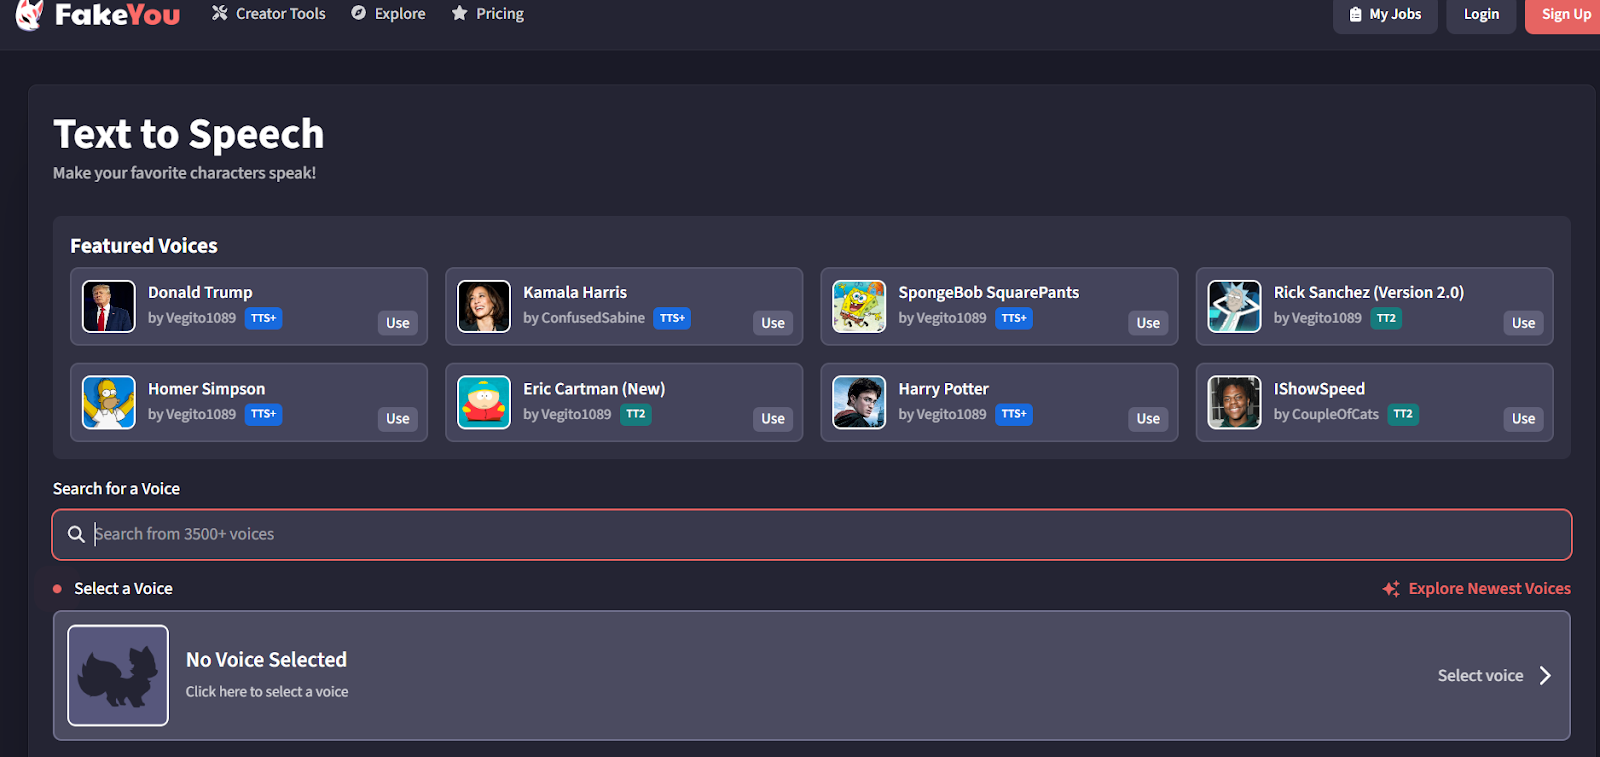This screenshot has width=1600, height=757.
Task: Use the Eric Cartman (New) voice
Action: tap(773, 419)
